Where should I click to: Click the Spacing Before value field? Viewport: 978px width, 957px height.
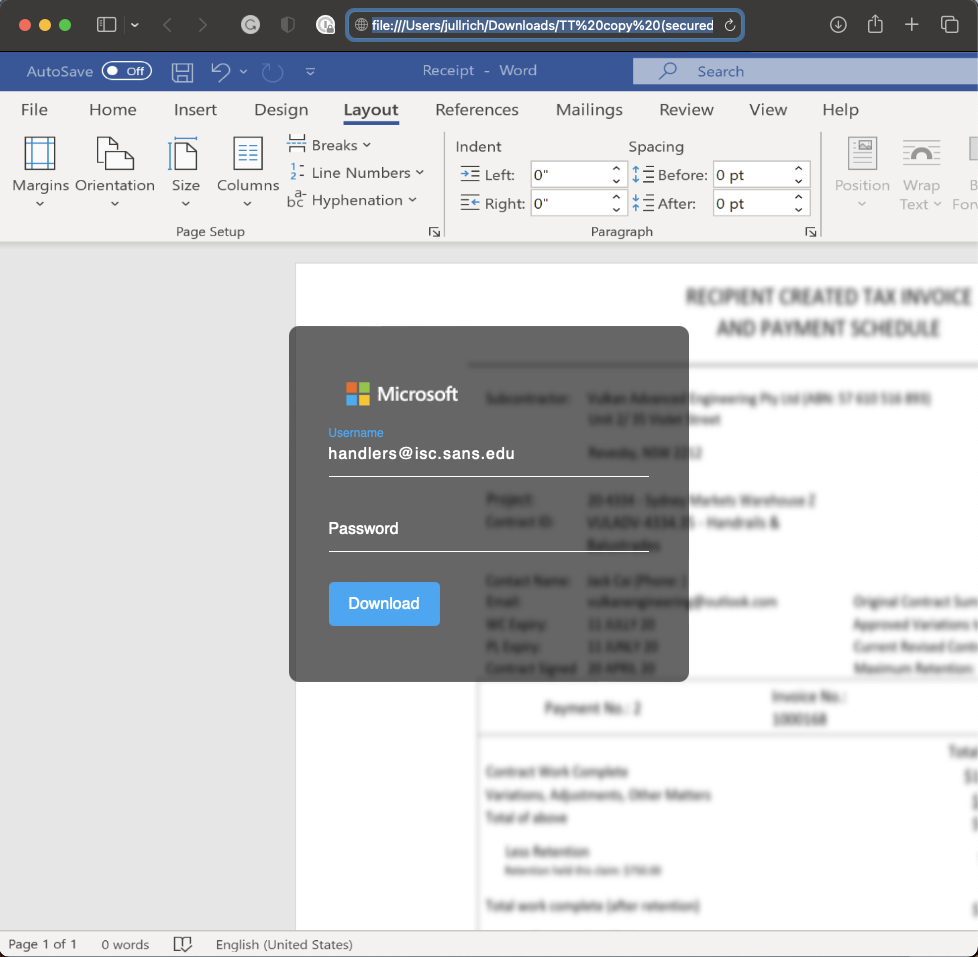coord(751,175)
